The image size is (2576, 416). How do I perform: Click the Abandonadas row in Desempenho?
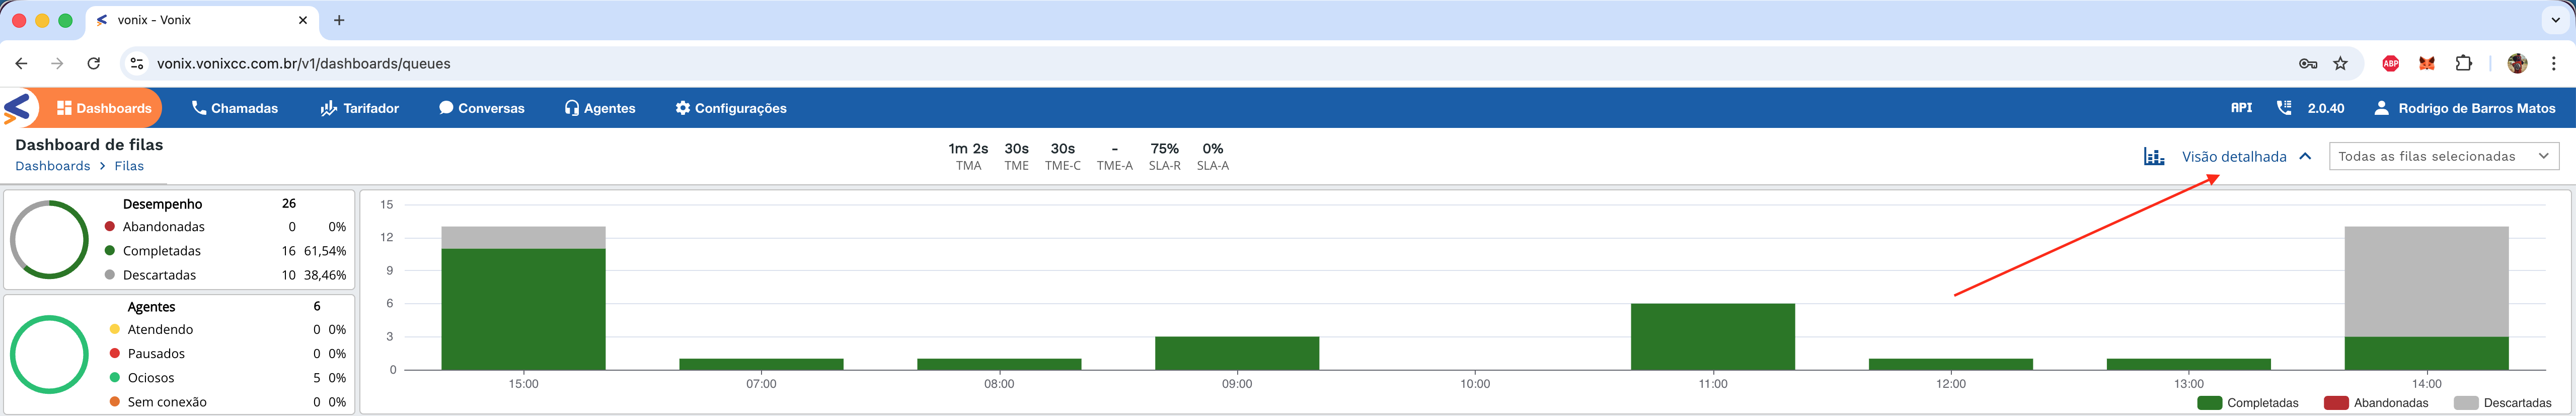pyautogui.click(x=226, y=227)
